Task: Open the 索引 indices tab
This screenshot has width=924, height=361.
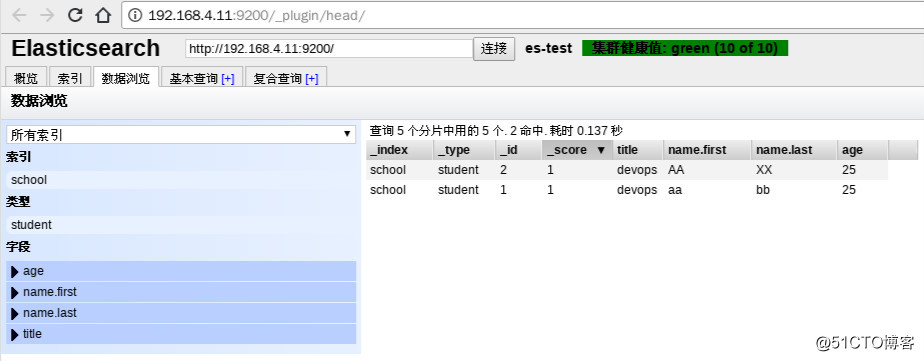Action: tap(70, 78)
